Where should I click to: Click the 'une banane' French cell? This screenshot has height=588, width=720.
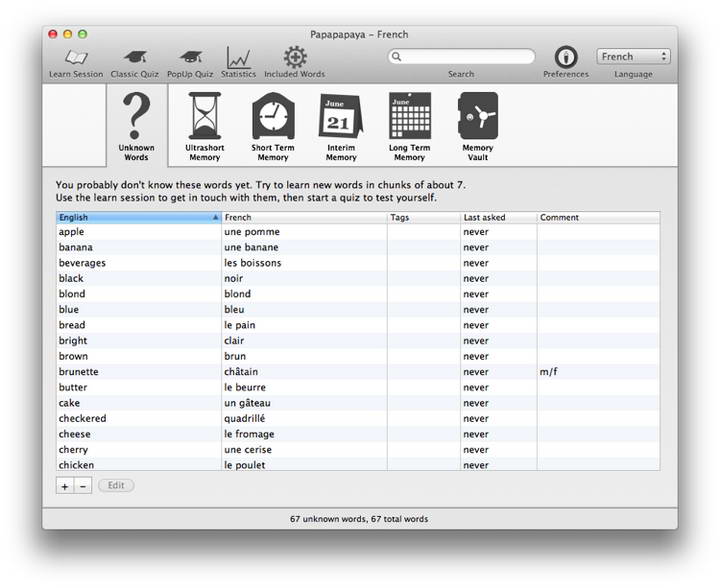[304, 247]
